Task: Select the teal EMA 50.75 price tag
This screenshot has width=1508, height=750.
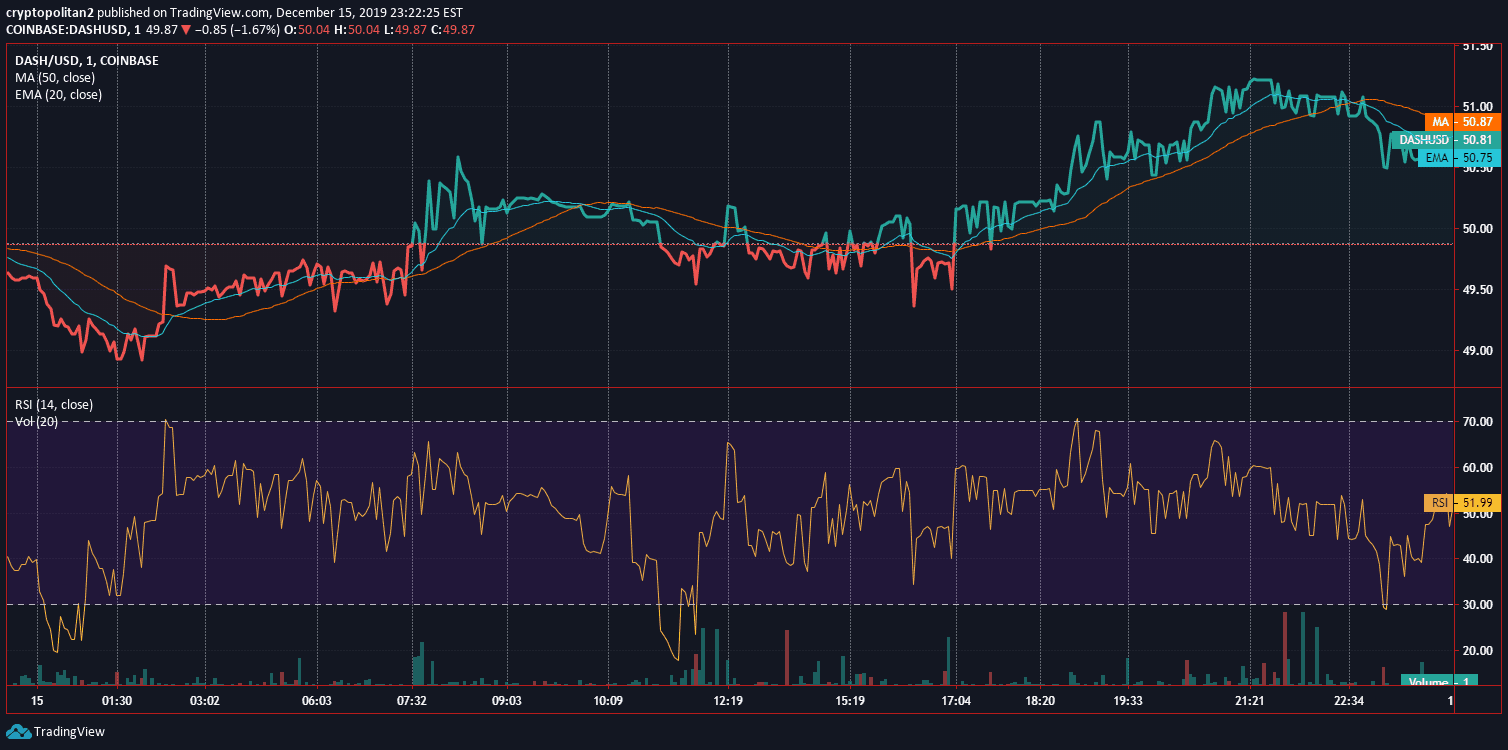Action: (x=1459, y=157)
